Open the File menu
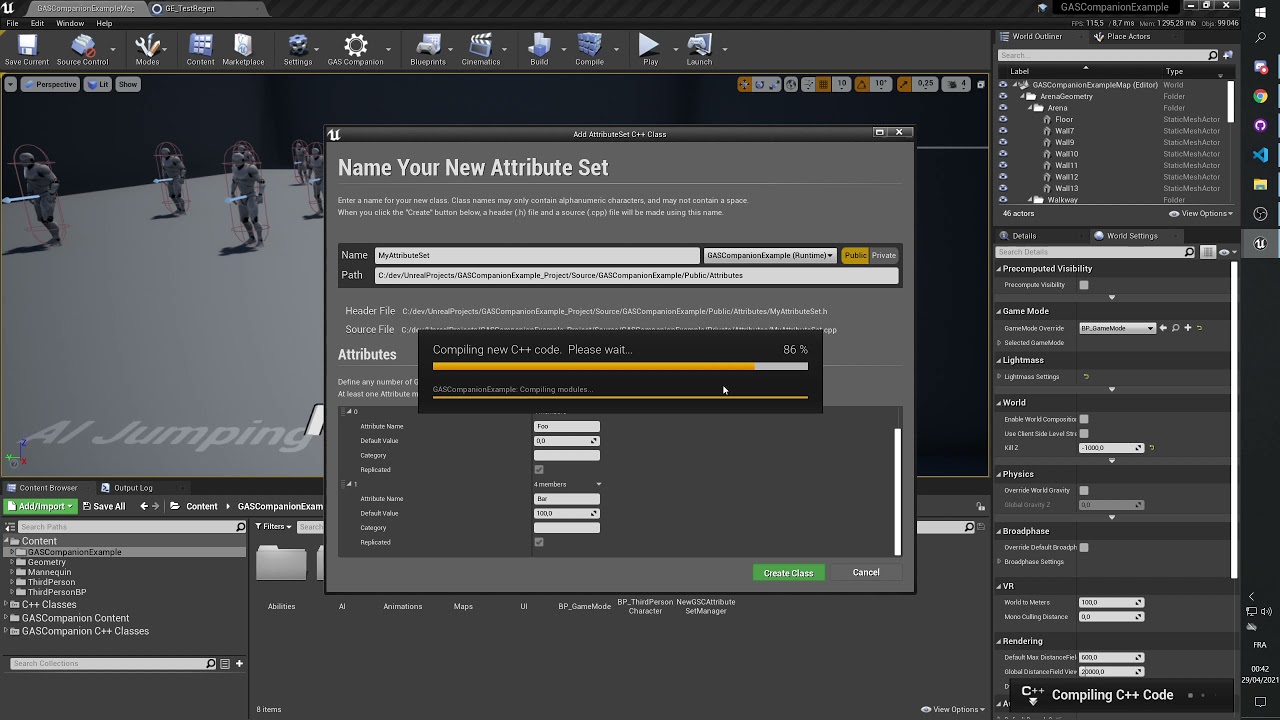The height and width of the screenshot is (720, 1280). (12, 23)
